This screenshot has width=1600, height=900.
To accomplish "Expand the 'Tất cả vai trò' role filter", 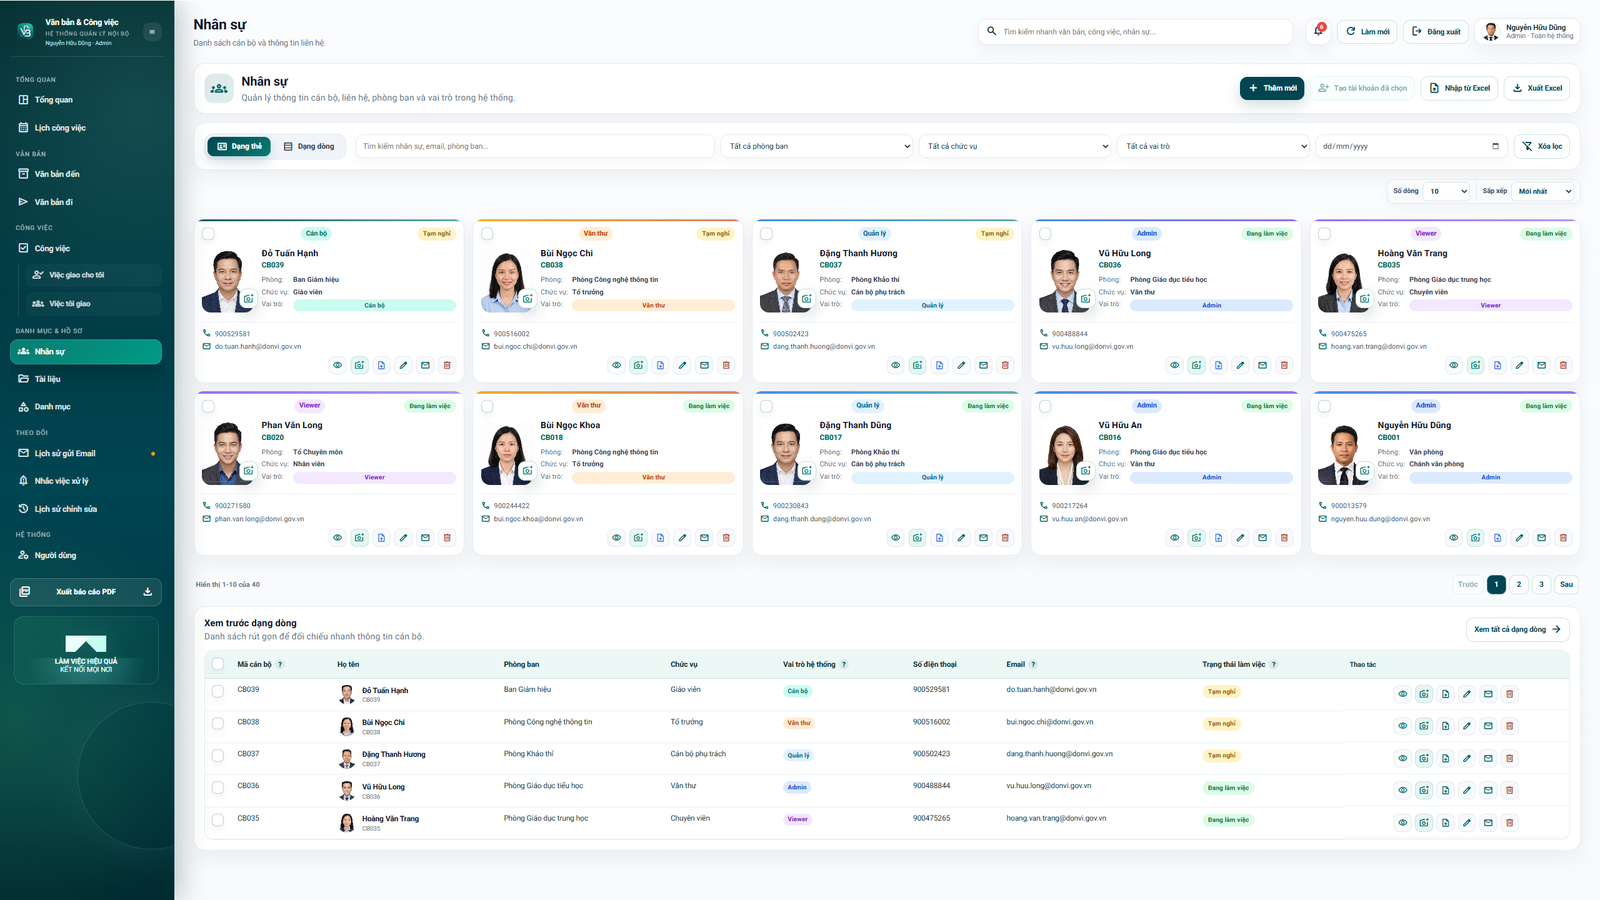I will click(1213, 146).
